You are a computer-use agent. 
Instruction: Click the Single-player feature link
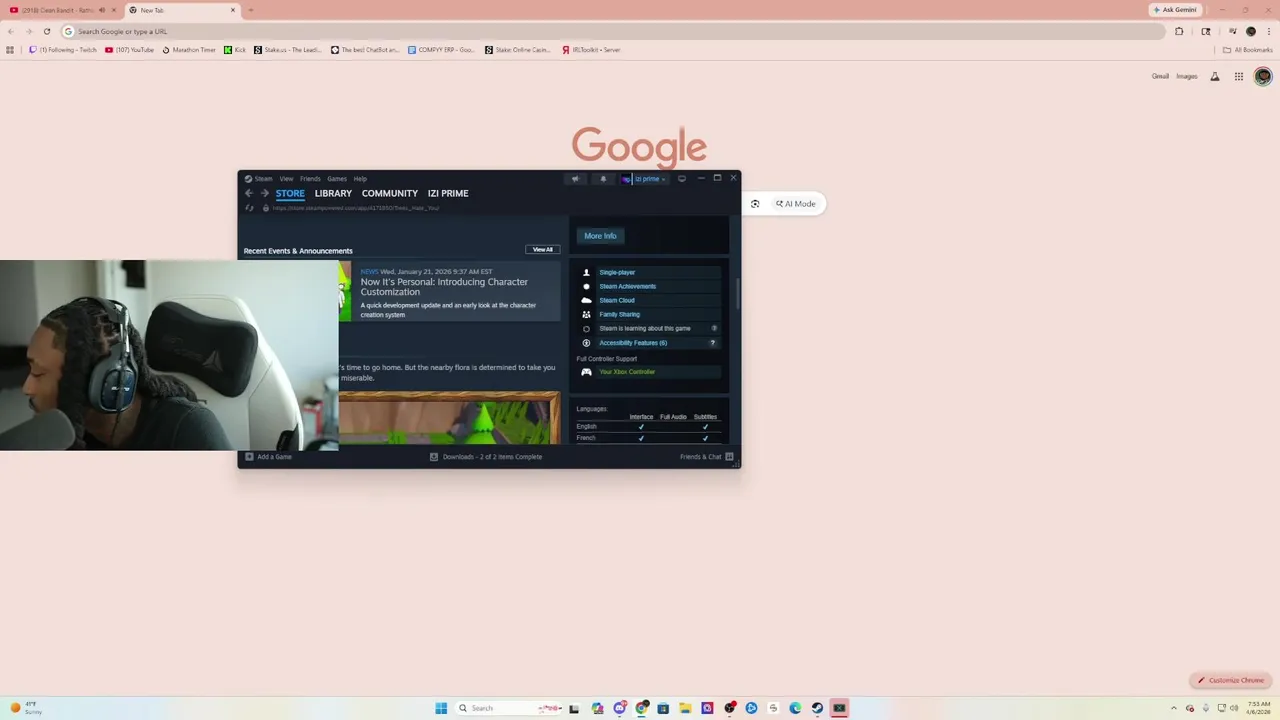pyautogui.click(x=617, y=272)
